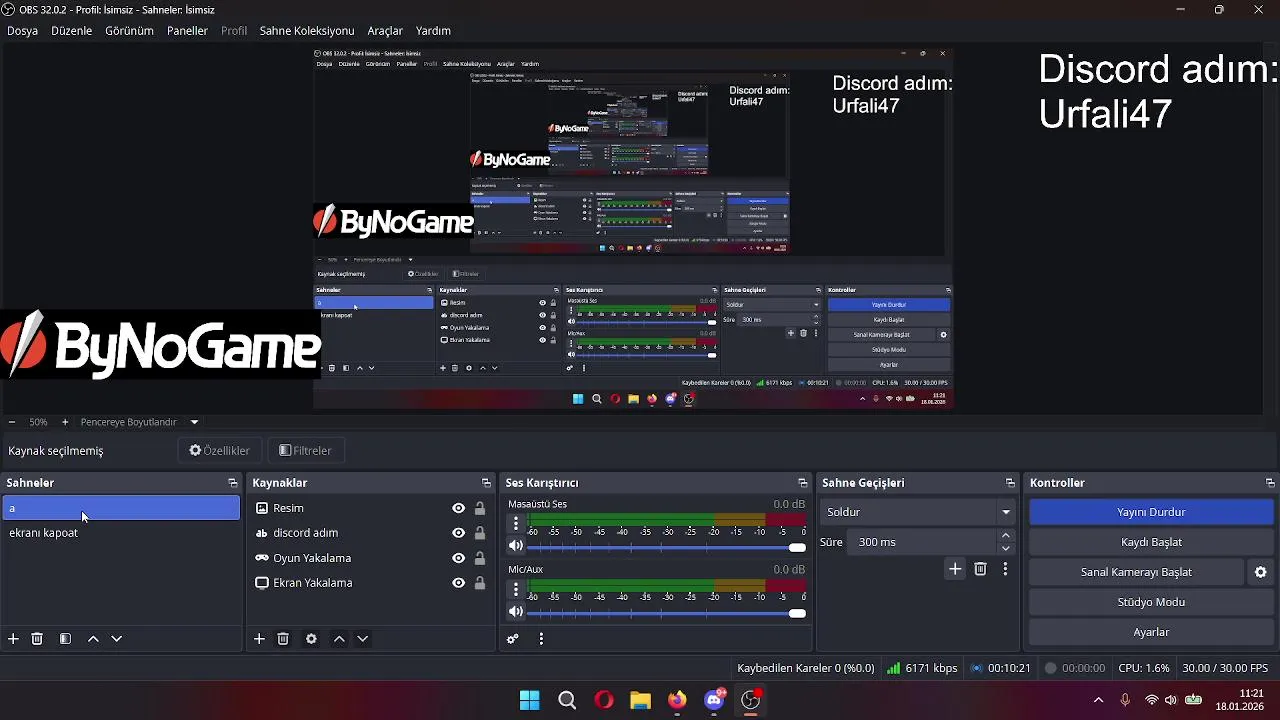1280x720 pixels.
Task: Click Sanal Kamerayı Başlat button
Action: (1136, 572)
